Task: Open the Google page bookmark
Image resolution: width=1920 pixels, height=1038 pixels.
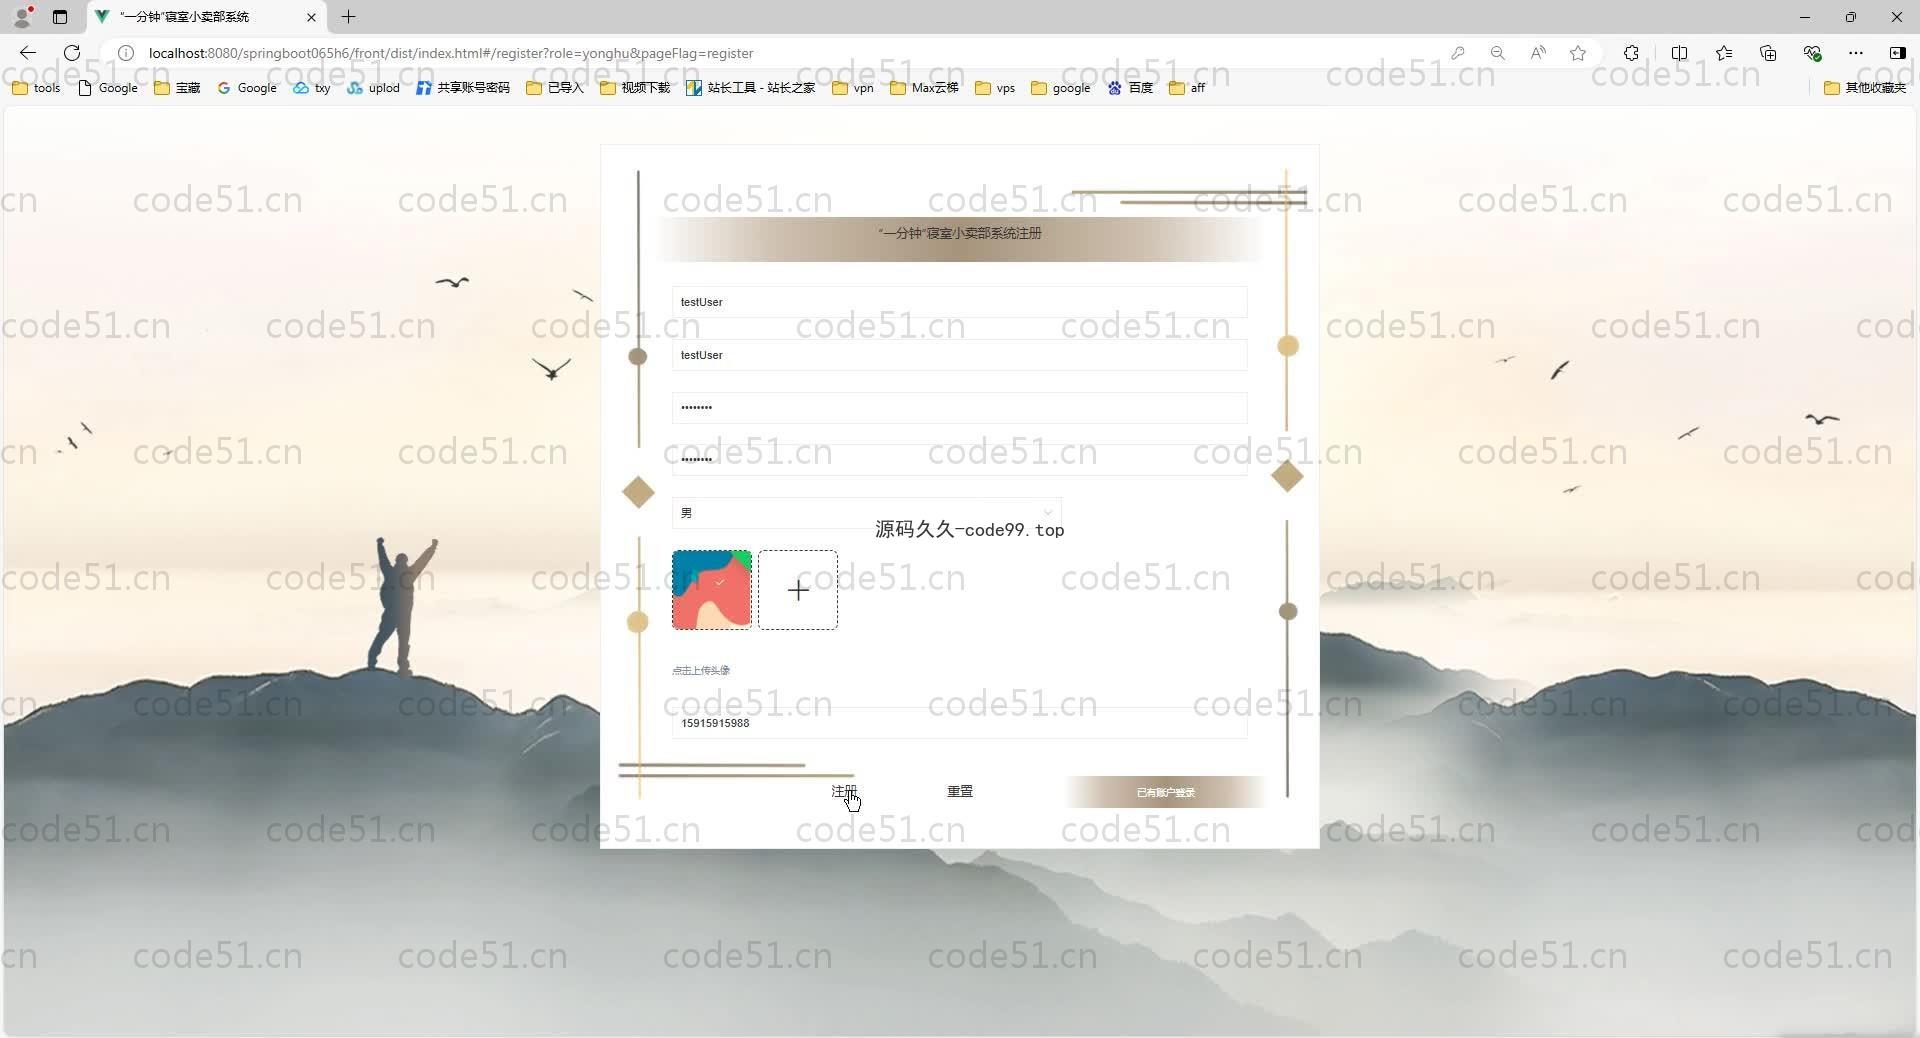Action: 108,88
